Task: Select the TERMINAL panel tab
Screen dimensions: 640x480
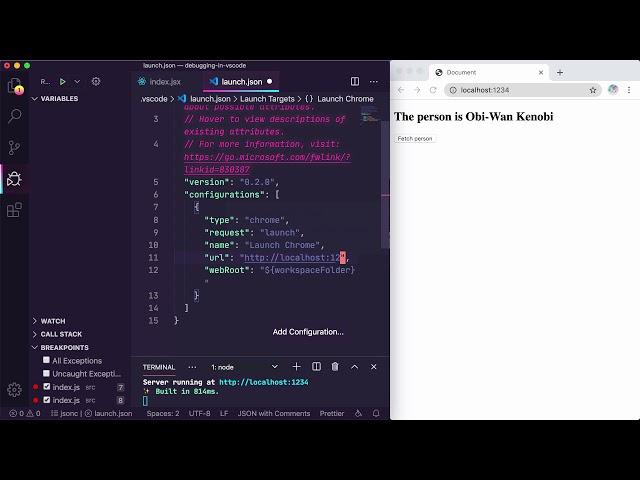Action: click(x=159, y=367)
